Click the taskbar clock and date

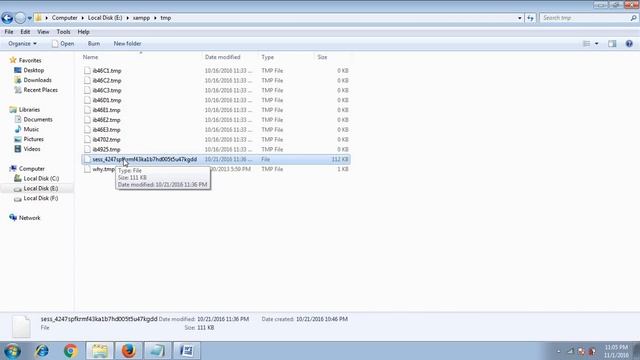pos(616,351)
